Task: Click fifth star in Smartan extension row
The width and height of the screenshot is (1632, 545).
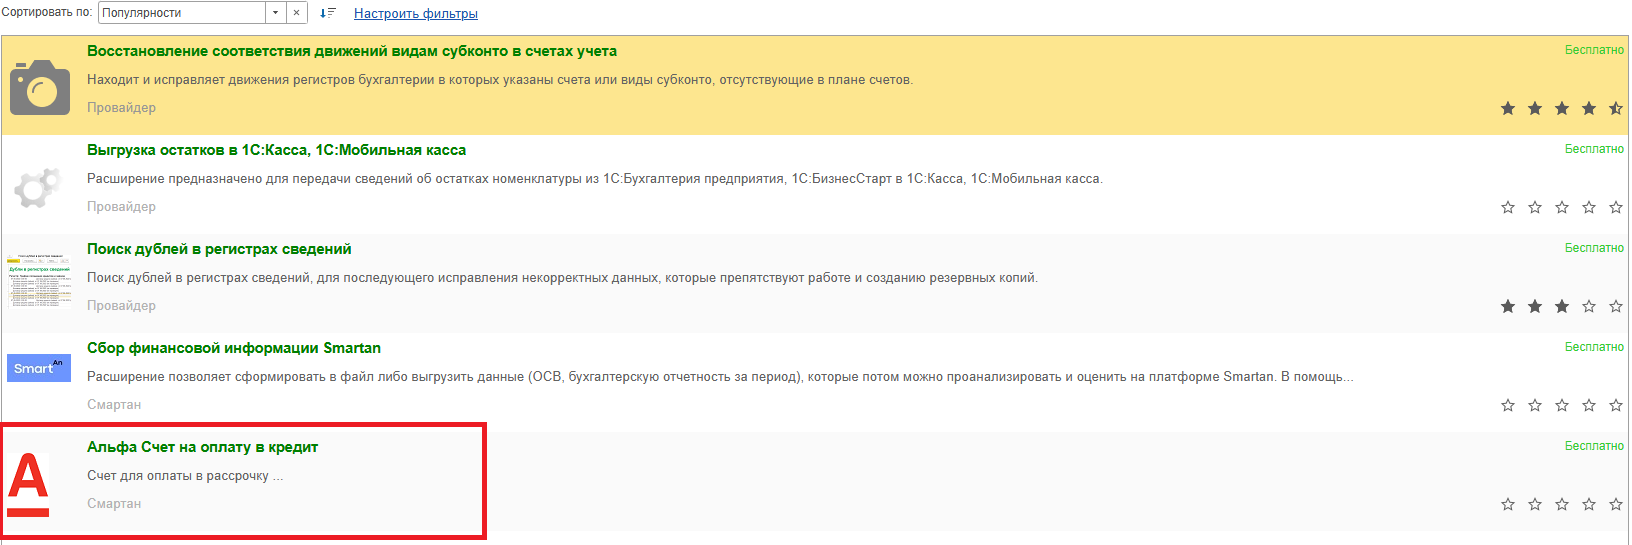Action: pos(1616,405)
